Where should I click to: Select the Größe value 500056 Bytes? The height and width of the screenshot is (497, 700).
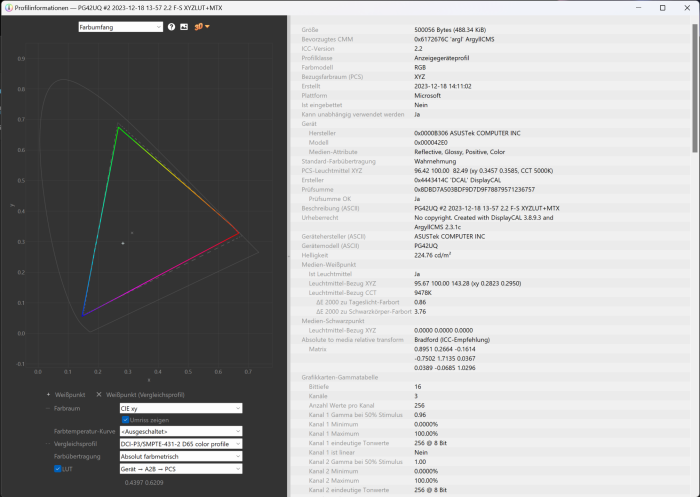point(450,30)
